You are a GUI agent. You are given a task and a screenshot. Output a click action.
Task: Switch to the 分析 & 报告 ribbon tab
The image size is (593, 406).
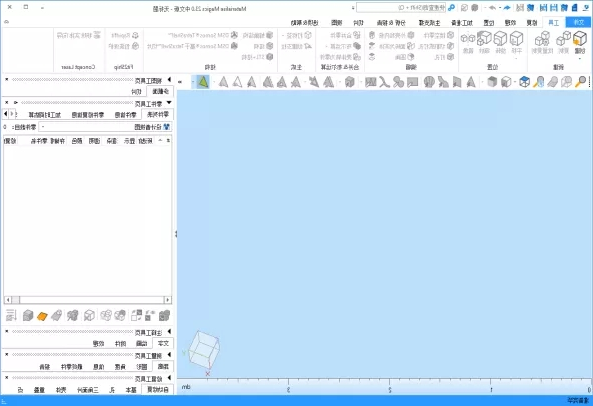[391, 23]
